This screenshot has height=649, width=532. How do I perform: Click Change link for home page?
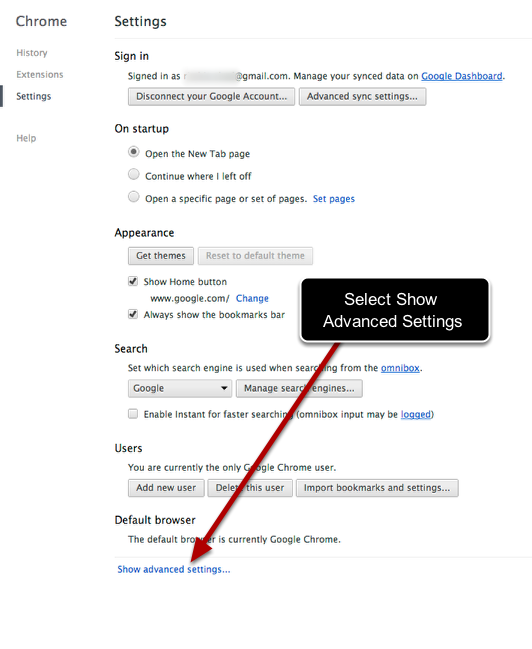point(252,298)
